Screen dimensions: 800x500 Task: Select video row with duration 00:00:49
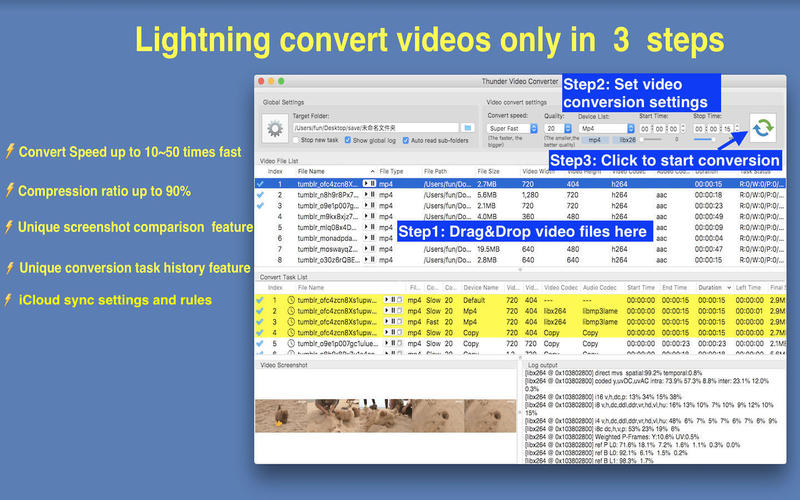coord(519,216)
